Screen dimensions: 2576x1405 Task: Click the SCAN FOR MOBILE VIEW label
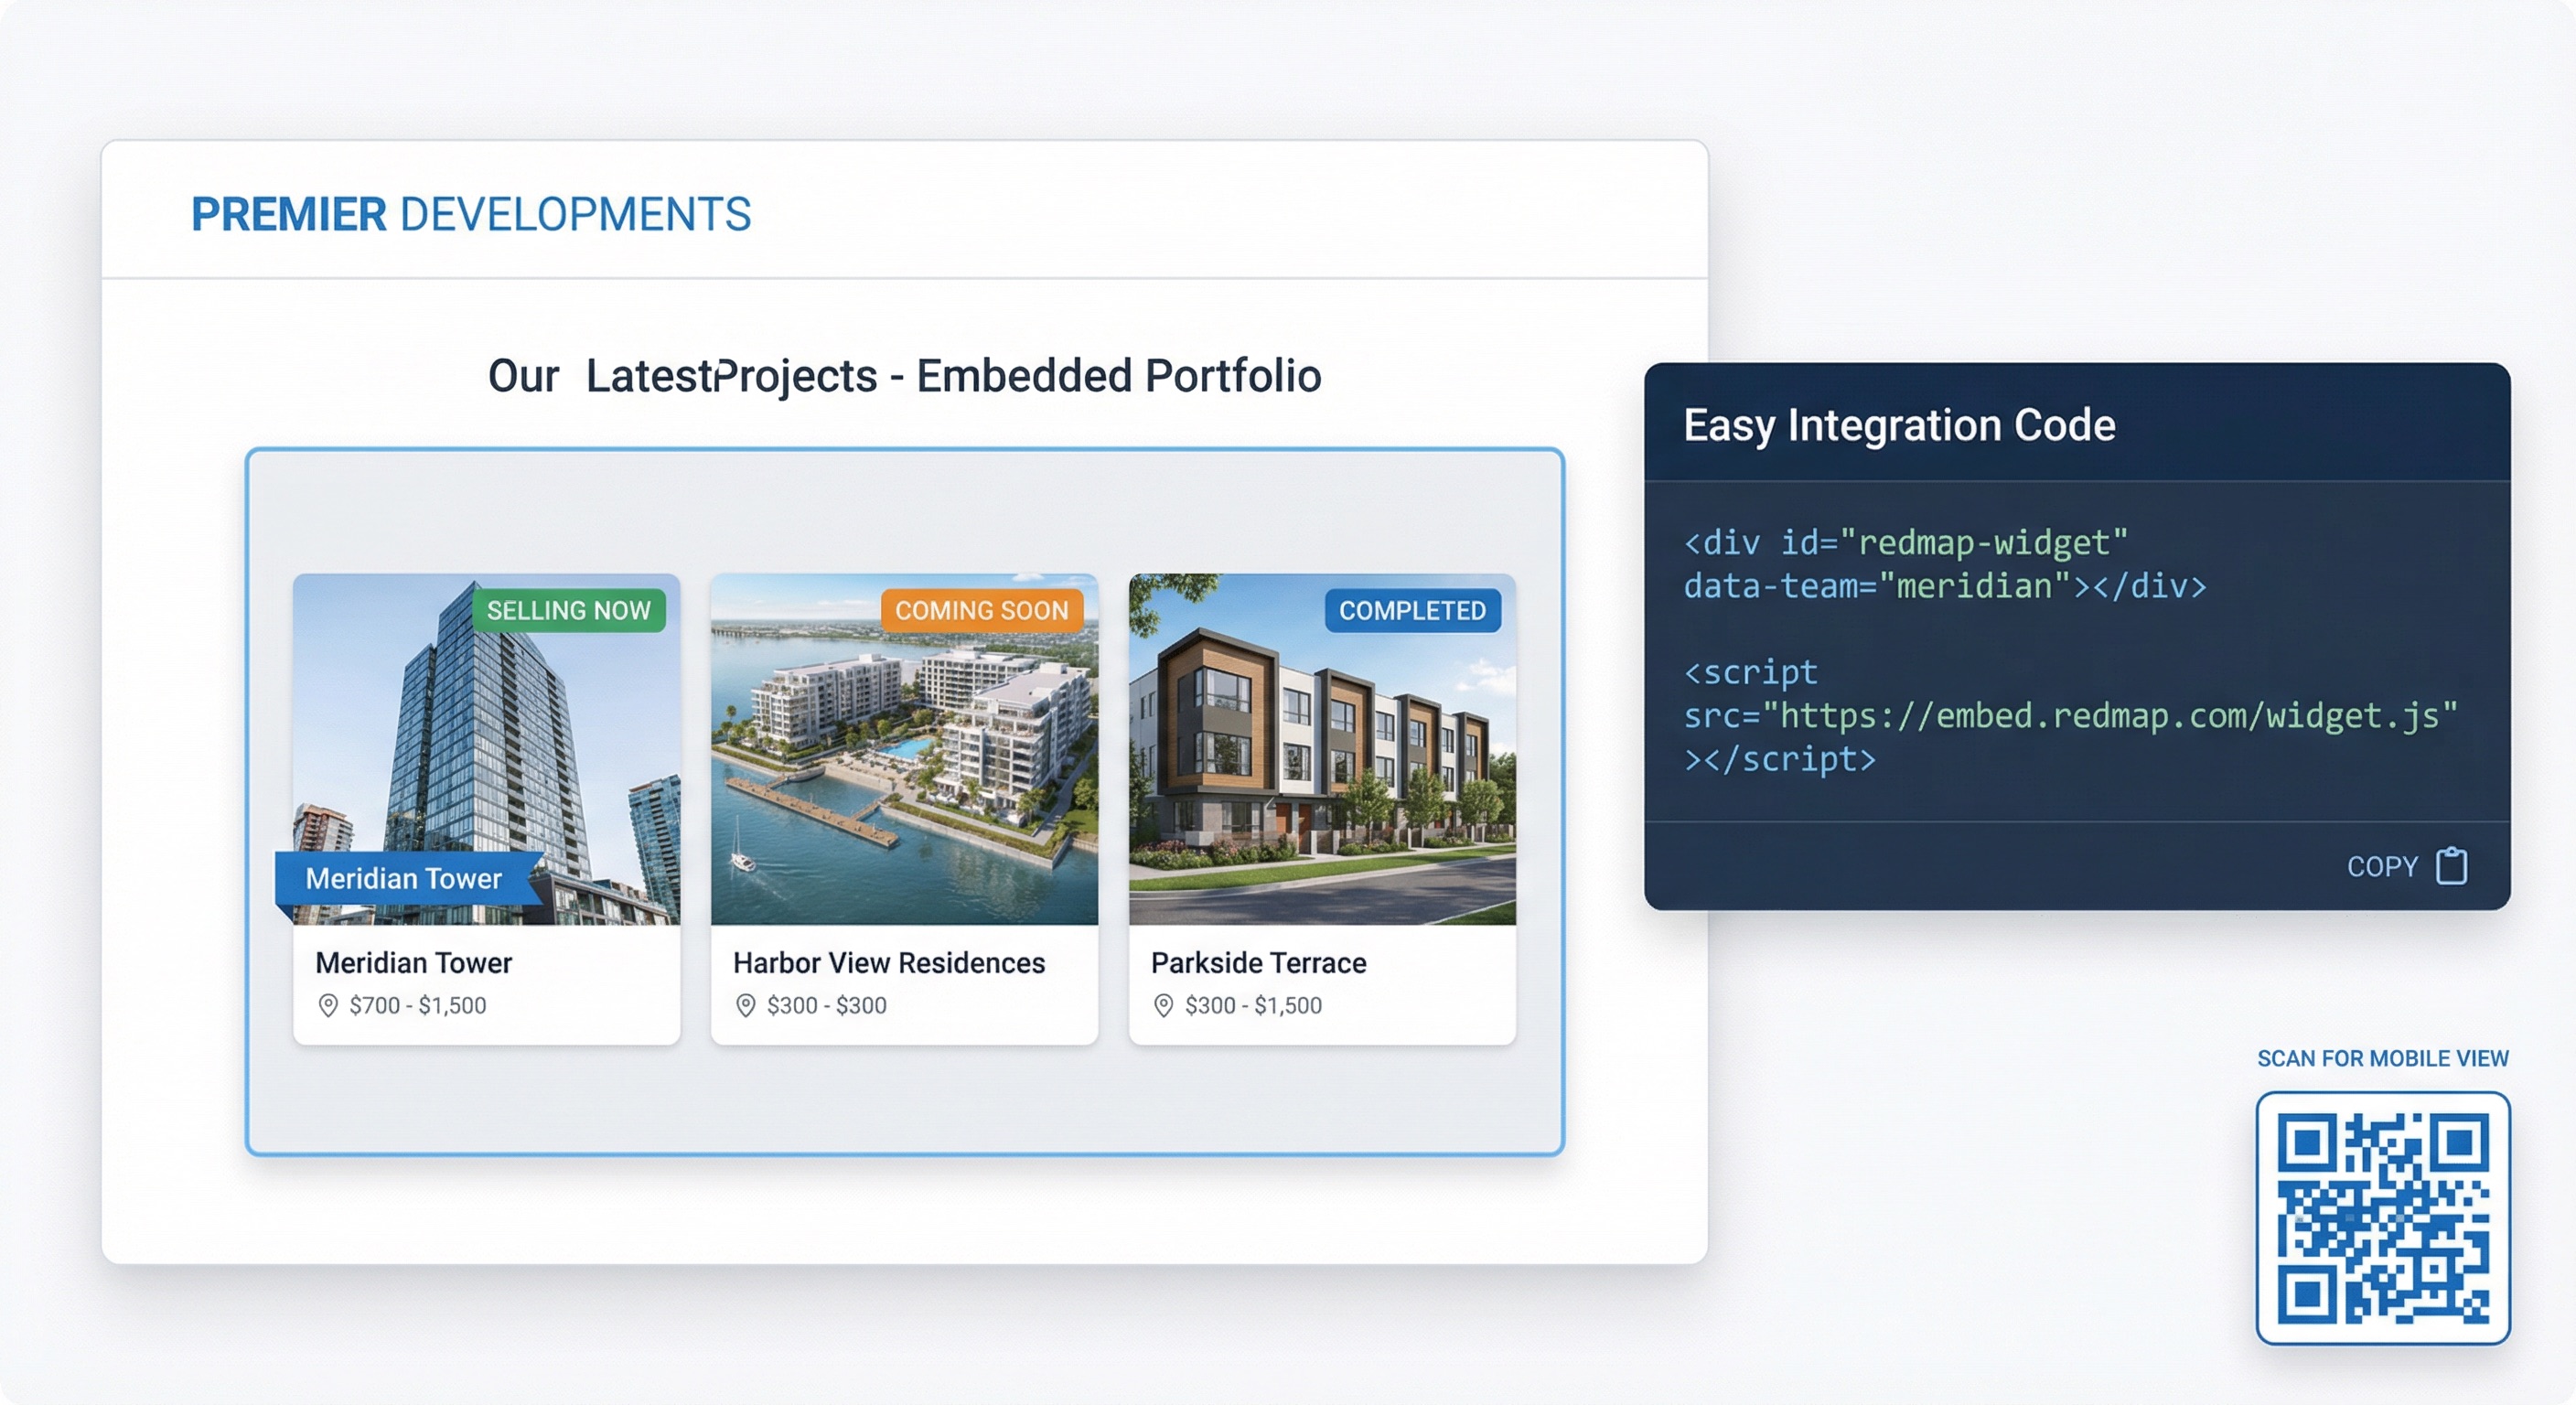click(x=2383, y=1058)
